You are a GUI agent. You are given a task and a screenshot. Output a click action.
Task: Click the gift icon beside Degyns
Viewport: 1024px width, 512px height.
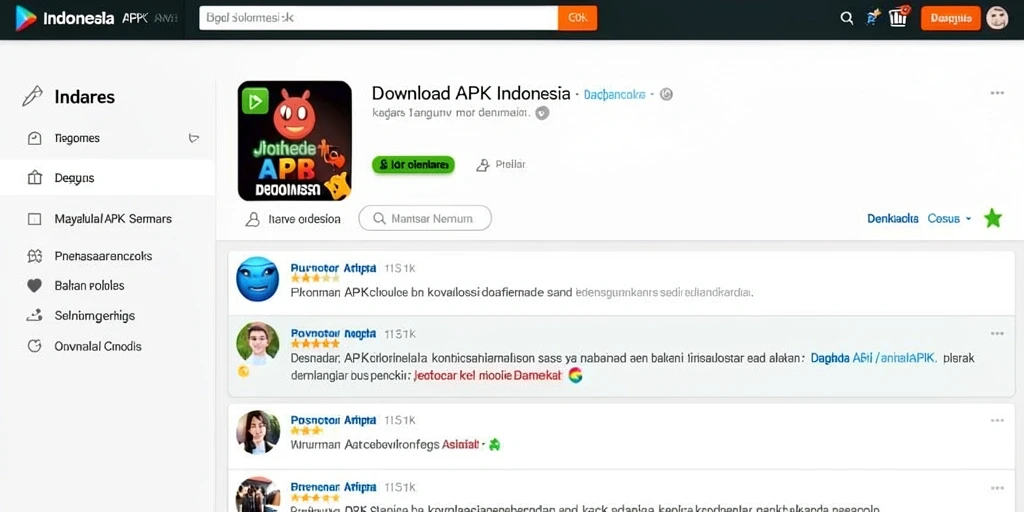click(x=35, y=178)
